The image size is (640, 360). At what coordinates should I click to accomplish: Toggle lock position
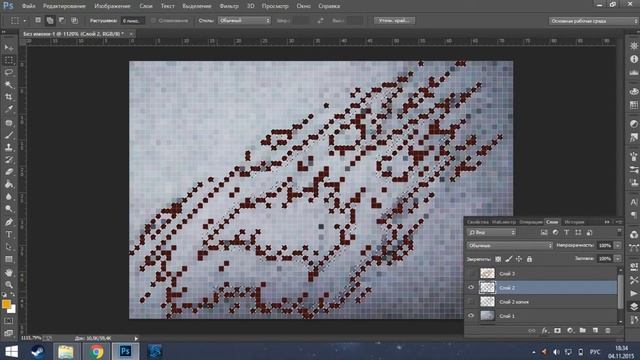(x=519, y=259)
